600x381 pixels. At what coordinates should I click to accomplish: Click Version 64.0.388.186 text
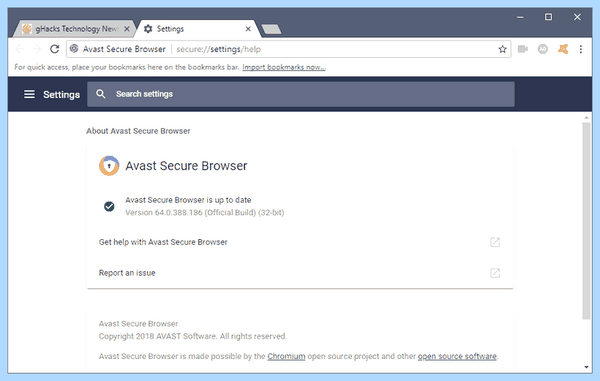click(204, 213)
